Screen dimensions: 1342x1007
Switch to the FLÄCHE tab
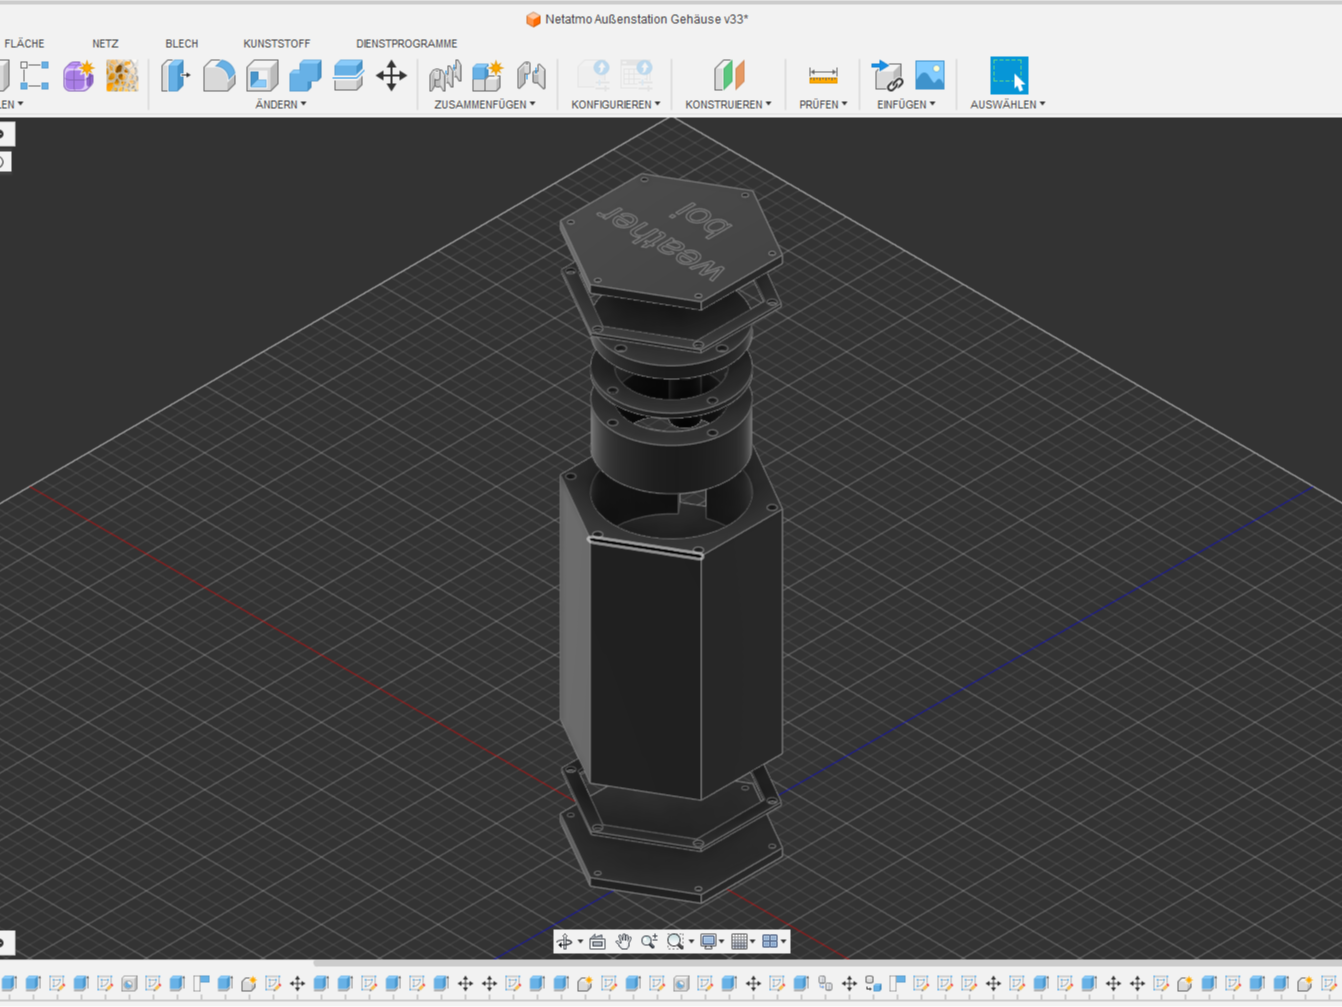tap(24, 44)
